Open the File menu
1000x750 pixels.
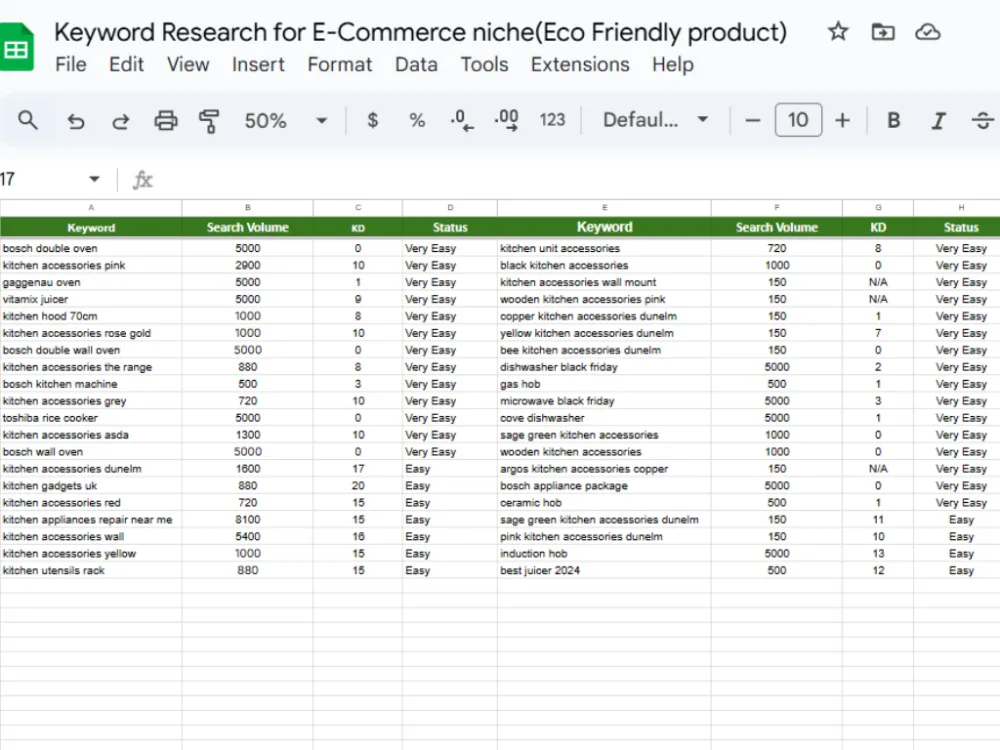[x=71, y=64]
